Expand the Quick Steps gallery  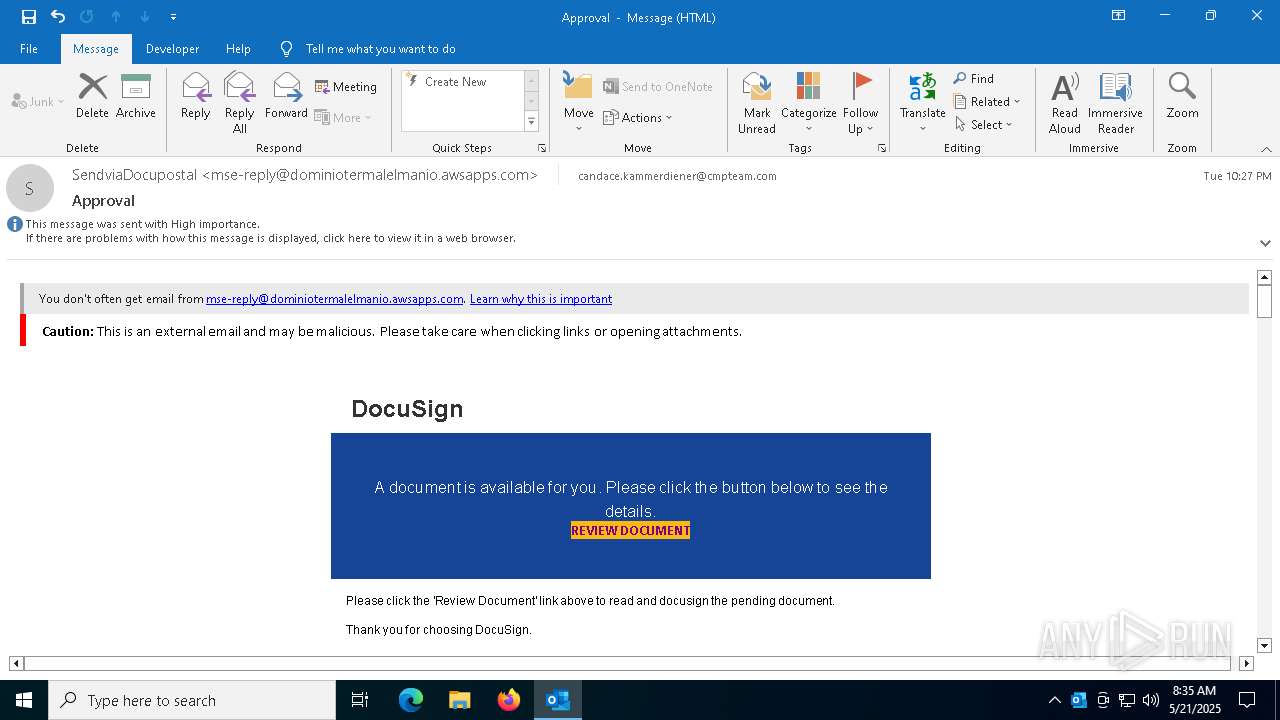[531, 122]
